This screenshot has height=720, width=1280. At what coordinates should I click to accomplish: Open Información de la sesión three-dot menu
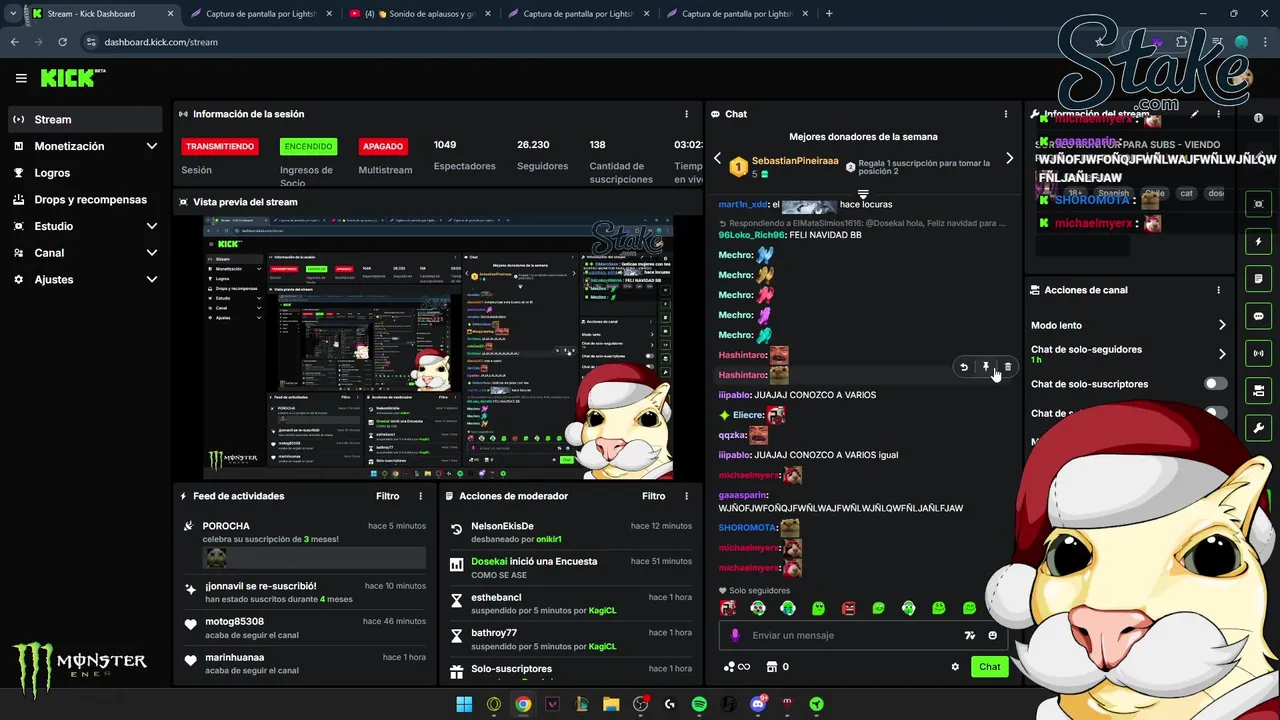click(x=686, y=114)
